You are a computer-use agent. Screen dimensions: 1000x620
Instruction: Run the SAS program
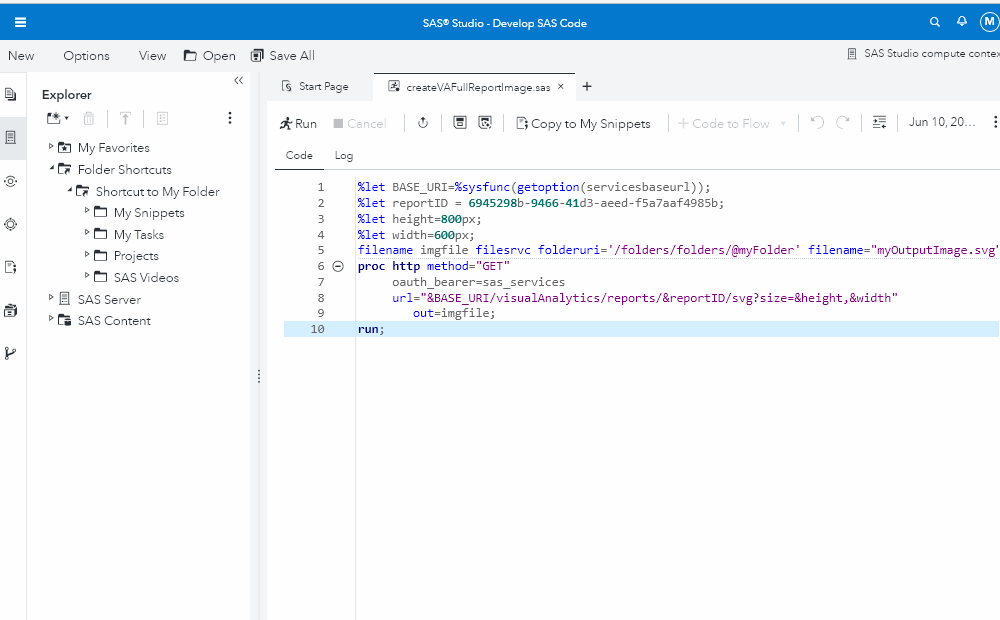[298, 123]
